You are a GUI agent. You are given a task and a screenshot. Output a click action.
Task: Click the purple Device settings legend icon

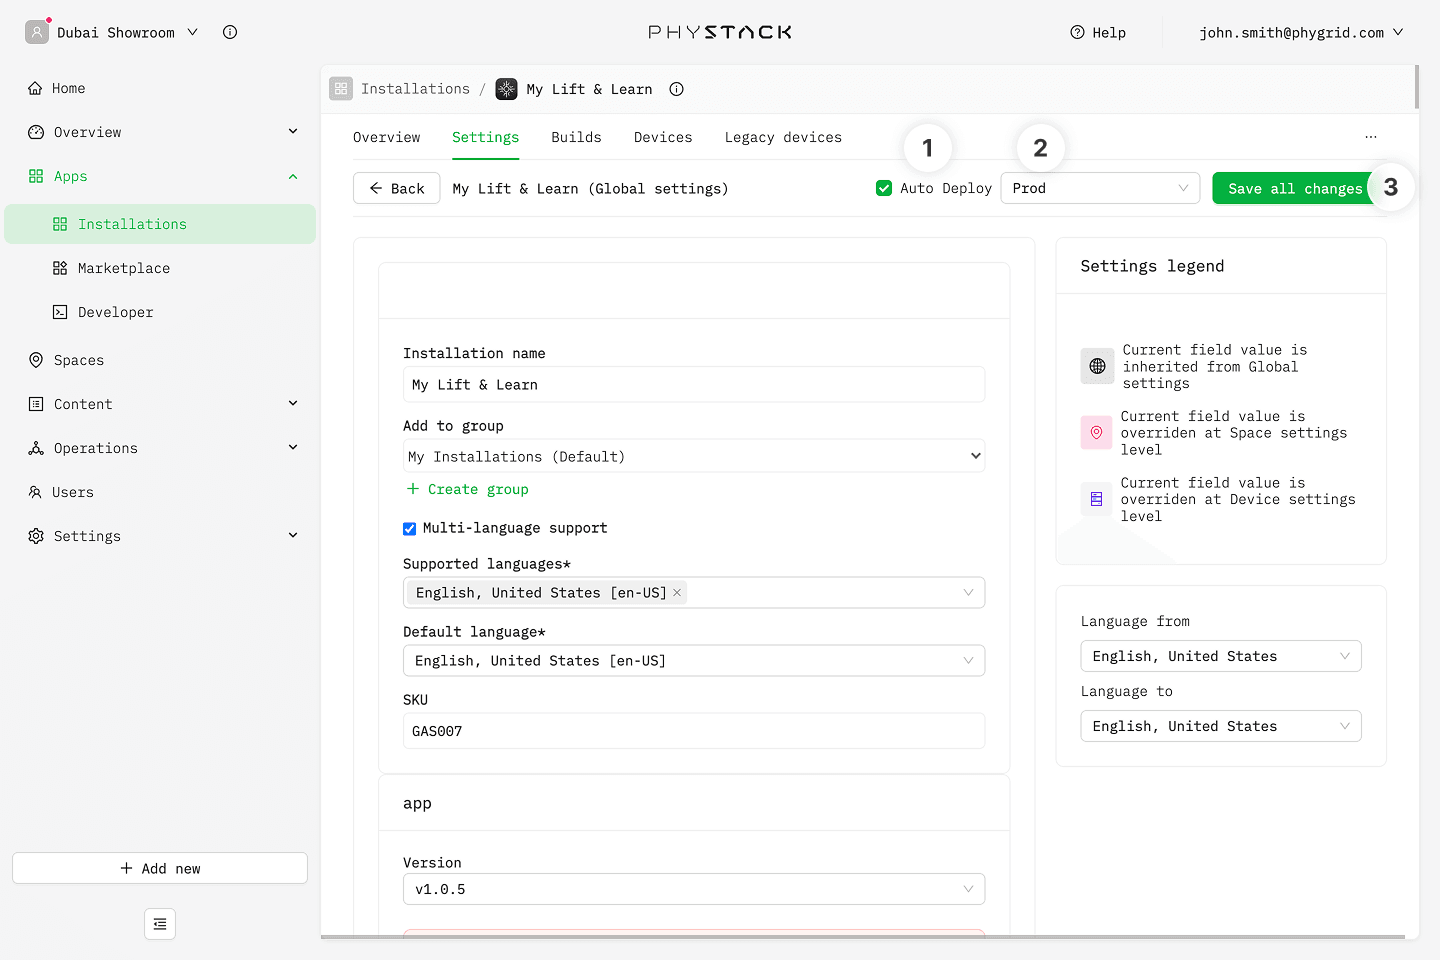(x=1096, y=499)
